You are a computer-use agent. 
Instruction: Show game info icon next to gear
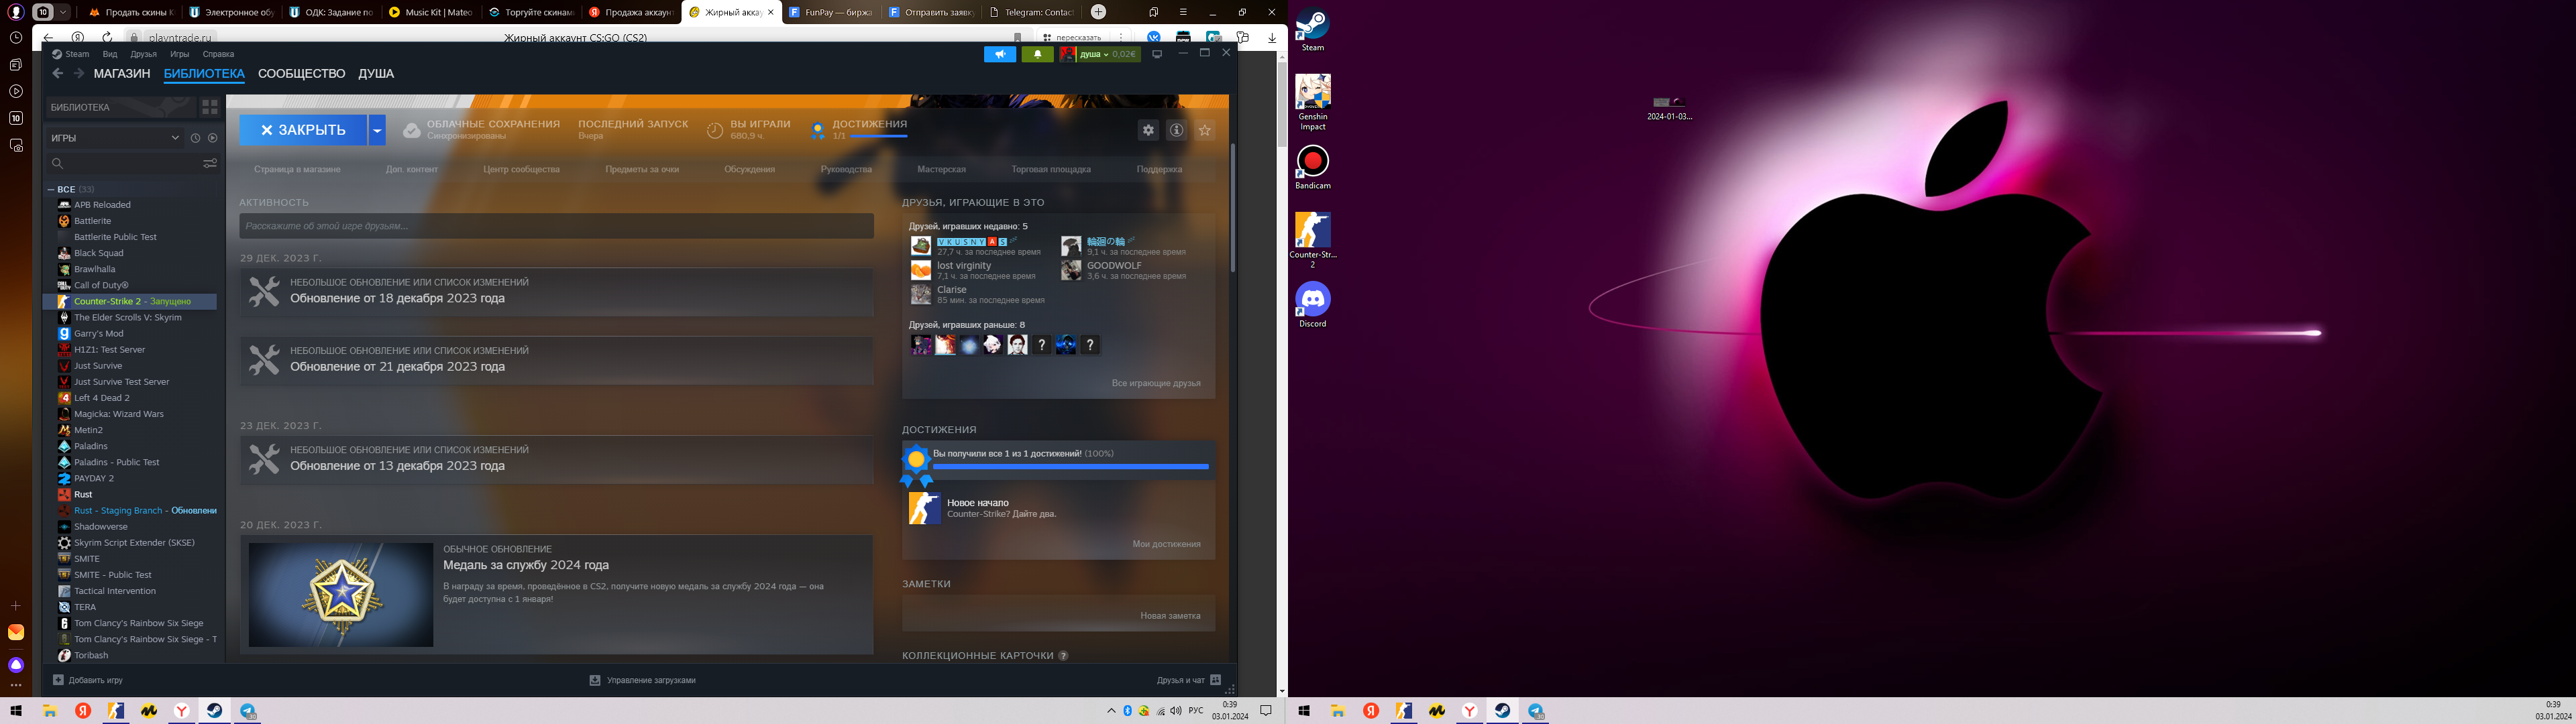[x=1176, y=130]
